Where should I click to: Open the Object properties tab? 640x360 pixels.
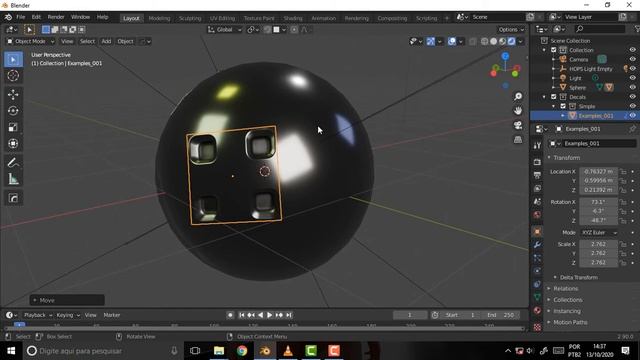[537, 231]
